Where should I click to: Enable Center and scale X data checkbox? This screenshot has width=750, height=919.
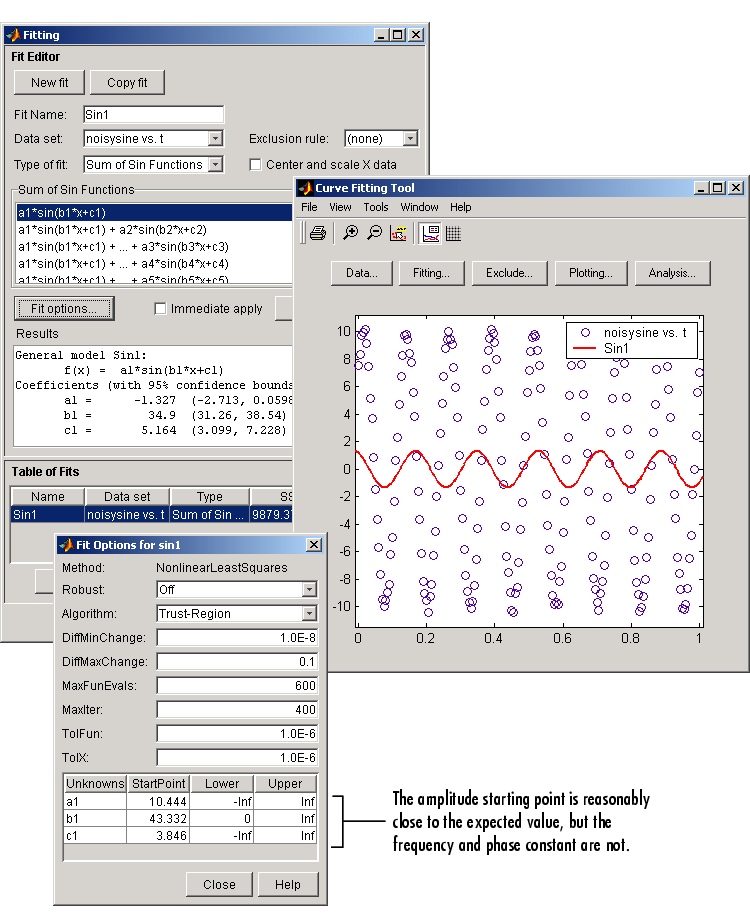pos(255,165)
